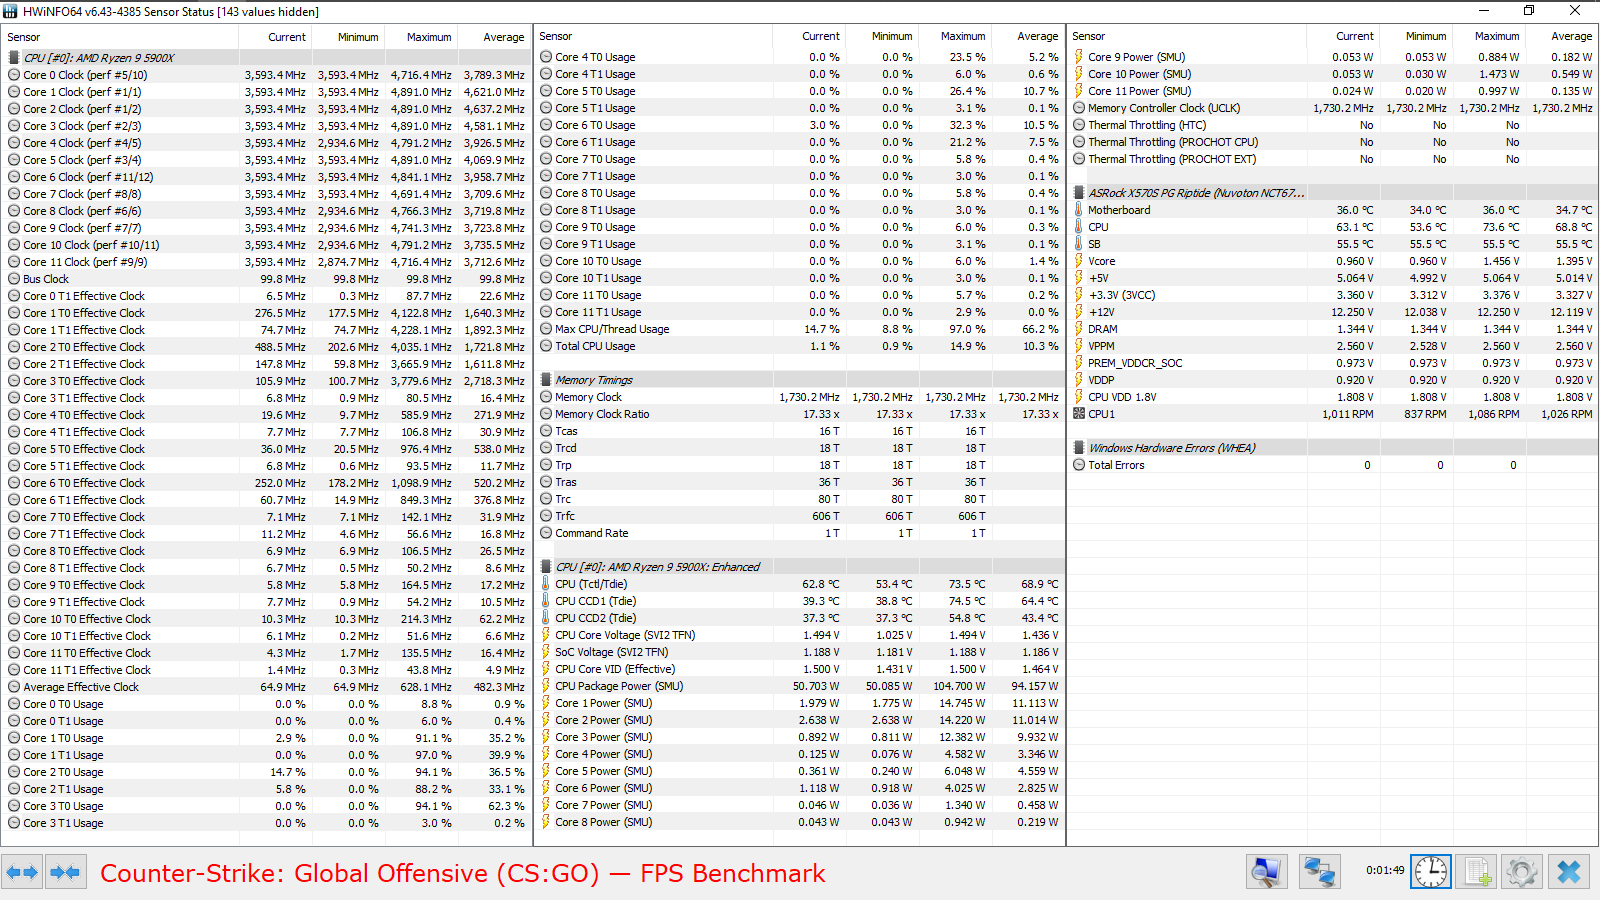Viewport: 1600px width, 900px height.
Task: Open the remote network computers icon
Action: tap(1319, 873)
